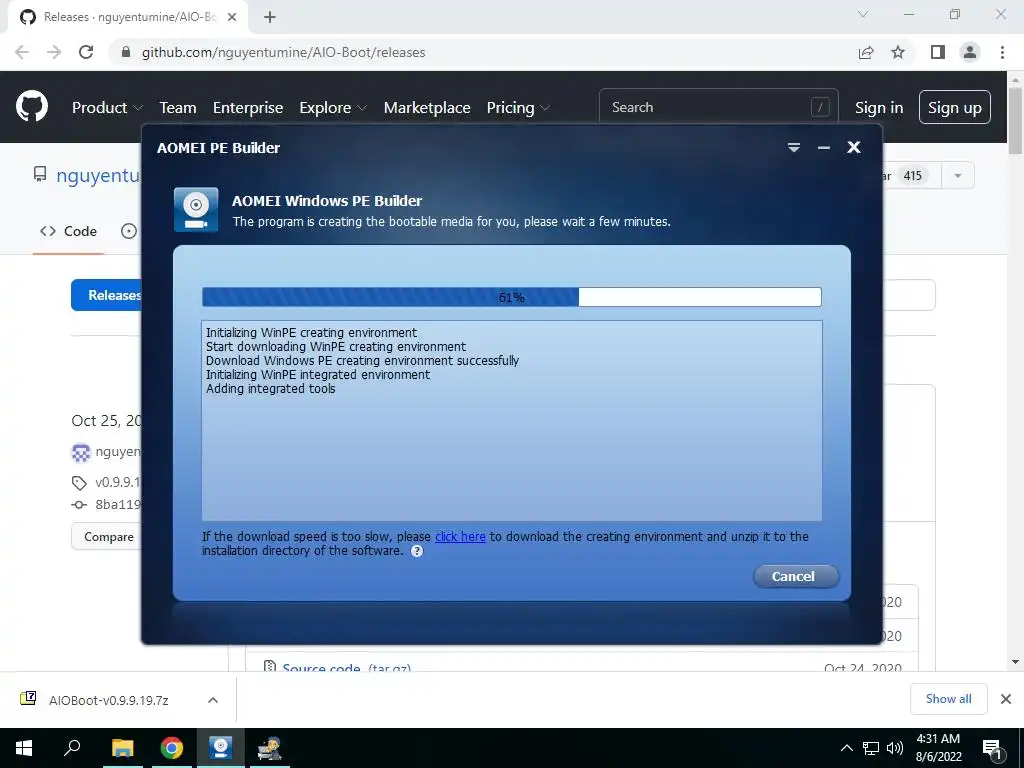Click the address bar URL

[x=283, y=52]
